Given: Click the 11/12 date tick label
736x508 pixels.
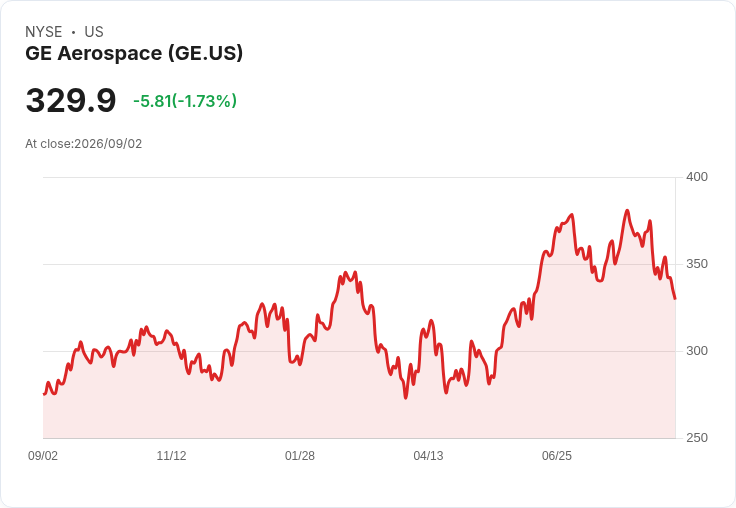Looking at the screenshot, I should tap(171, 456).
